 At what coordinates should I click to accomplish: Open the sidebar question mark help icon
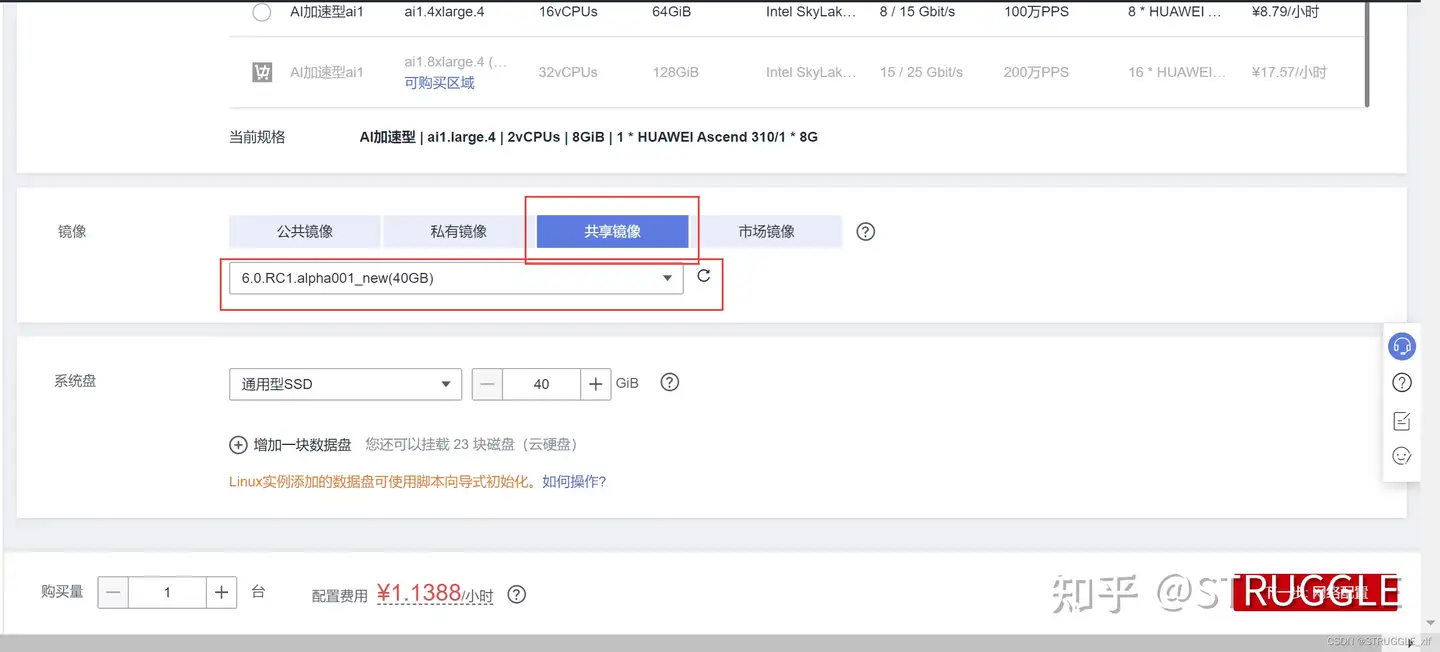[x=1402, y=383]
